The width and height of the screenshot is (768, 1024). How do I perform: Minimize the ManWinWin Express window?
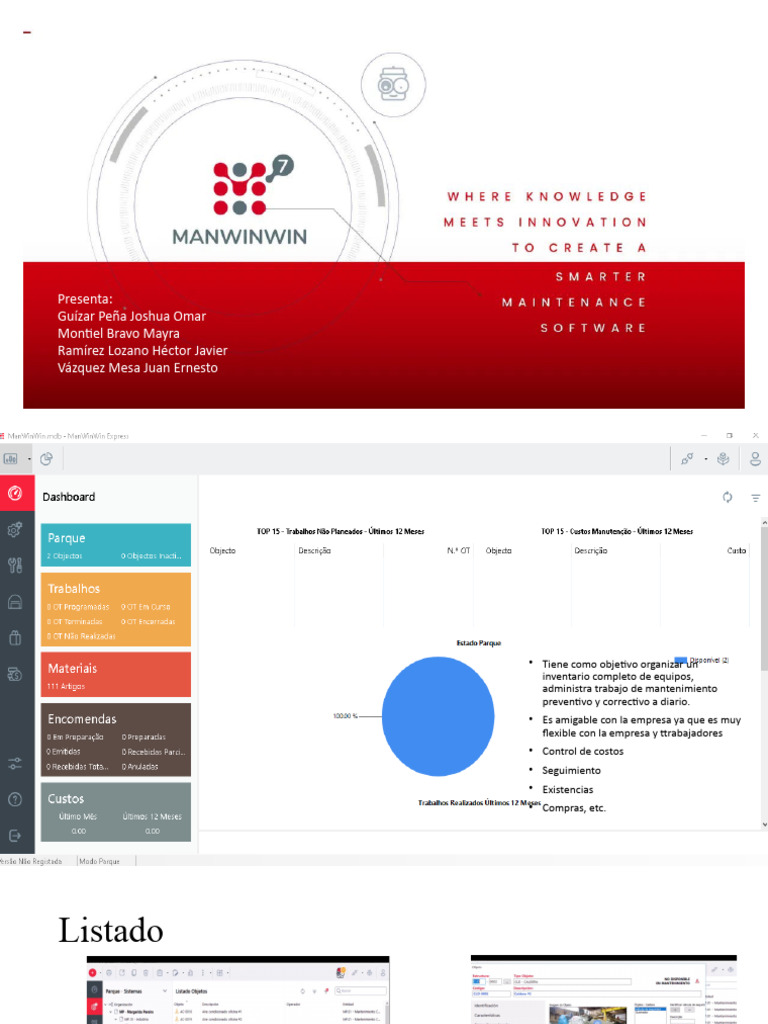pyautogui.click(x=704, y=435)
